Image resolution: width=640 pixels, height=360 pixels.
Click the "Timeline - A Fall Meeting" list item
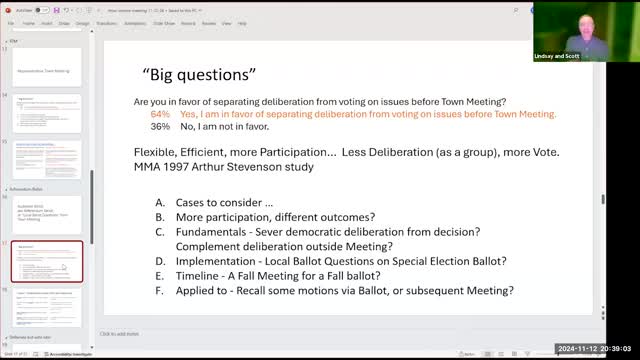pyautogui.click(x=278, y=276)
